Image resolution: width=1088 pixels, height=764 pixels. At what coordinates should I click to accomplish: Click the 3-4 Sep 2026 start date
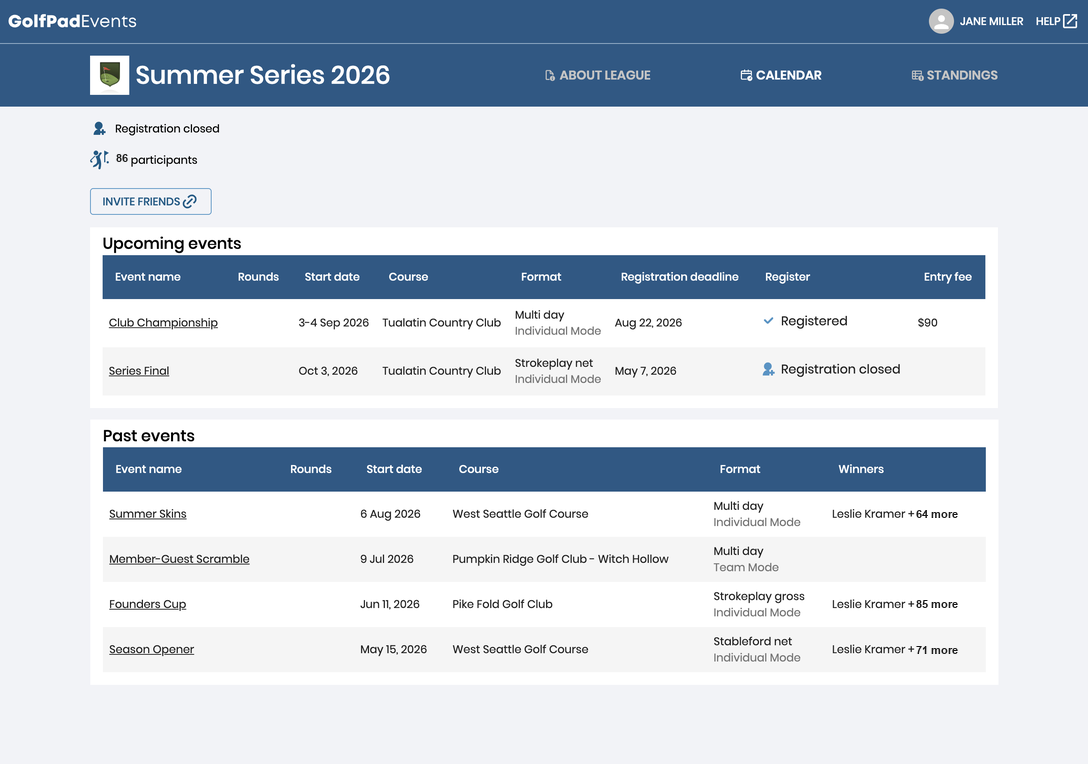334,323
